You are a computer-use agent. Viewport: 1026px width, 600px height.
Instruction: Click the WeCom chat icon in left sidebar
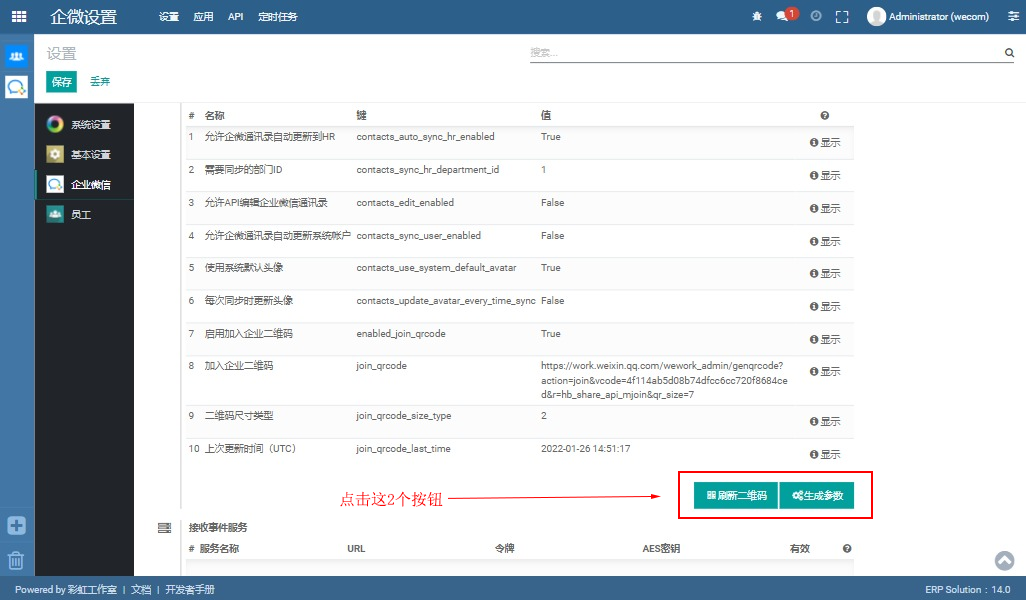click(17, 86)
